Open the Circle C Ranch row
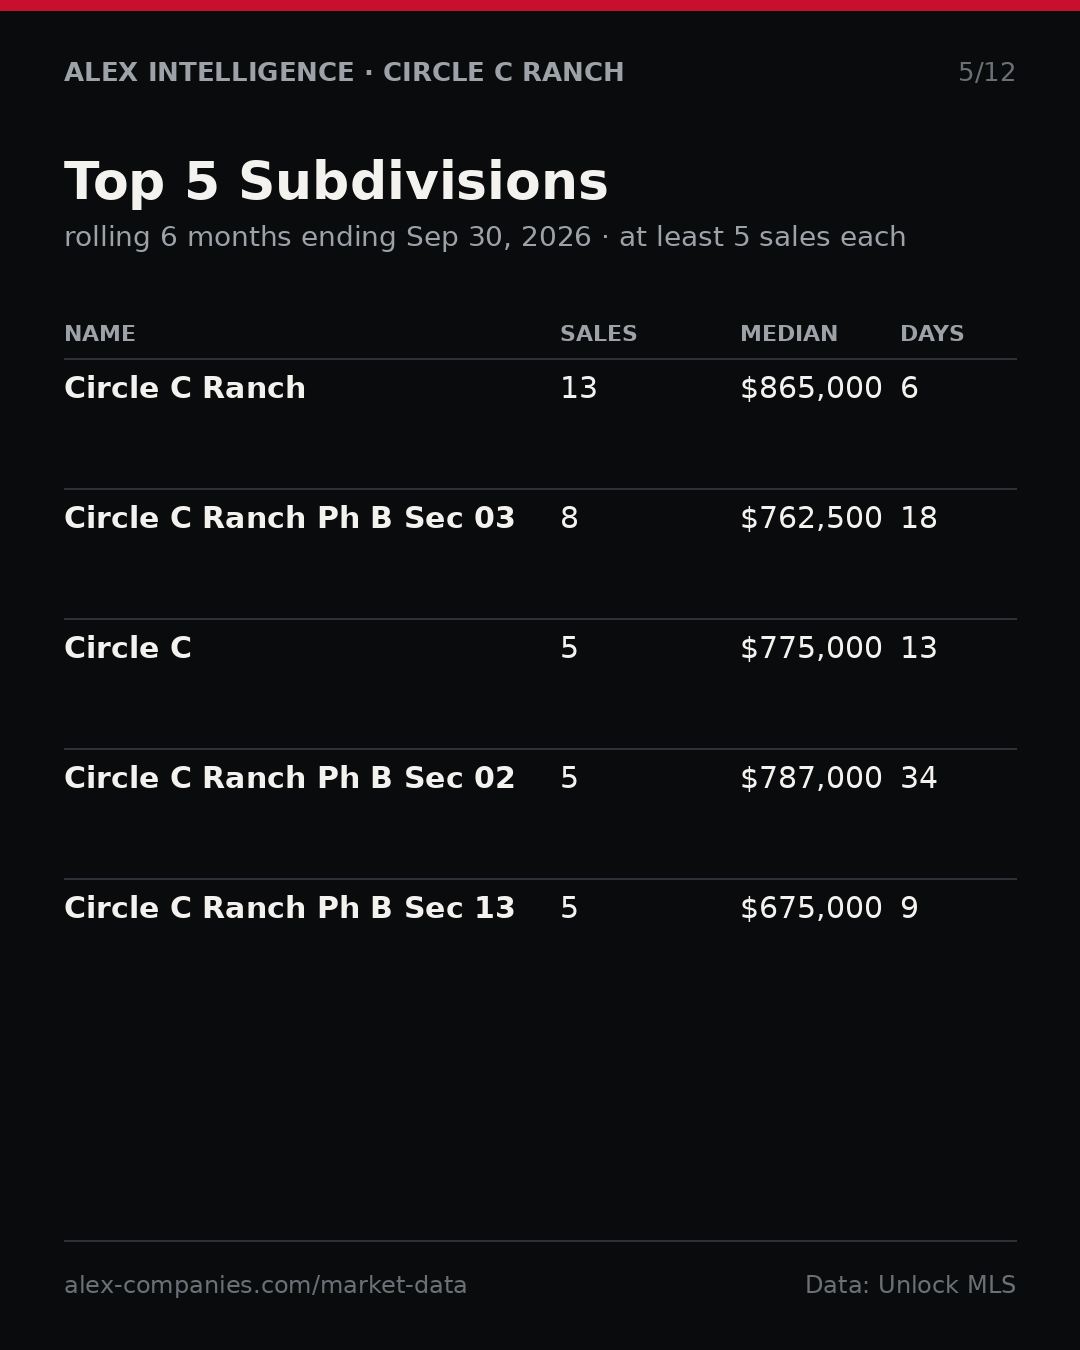The height and width of the screenshot is (1350, 1080). click(x=540, y=424)
